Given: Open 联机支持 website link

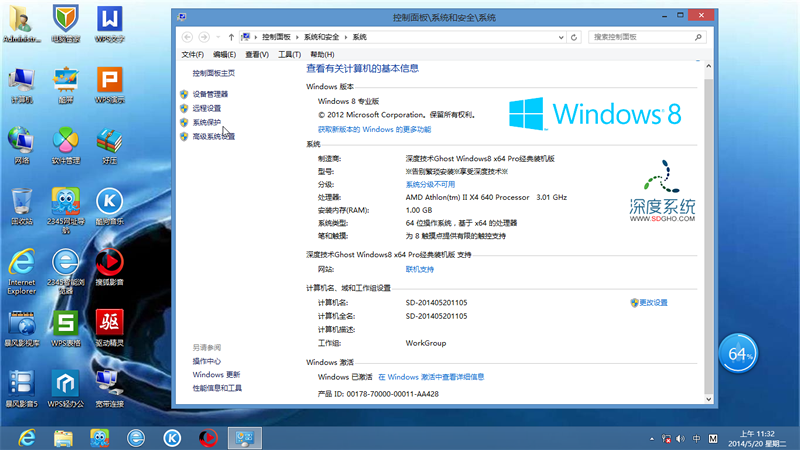Looking at the screenshot, I should pos(419,269).
